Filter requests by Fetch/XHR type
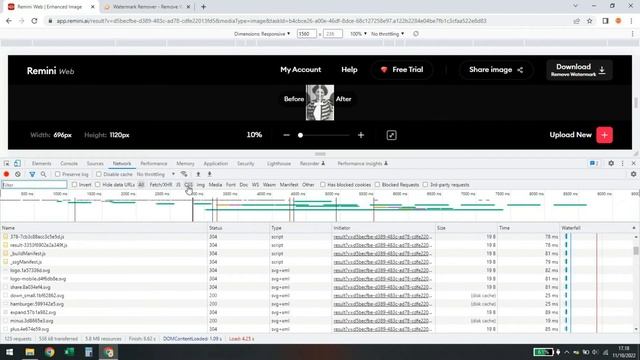The height and width of the screenshot is (360, 640). tap(161, 185)
